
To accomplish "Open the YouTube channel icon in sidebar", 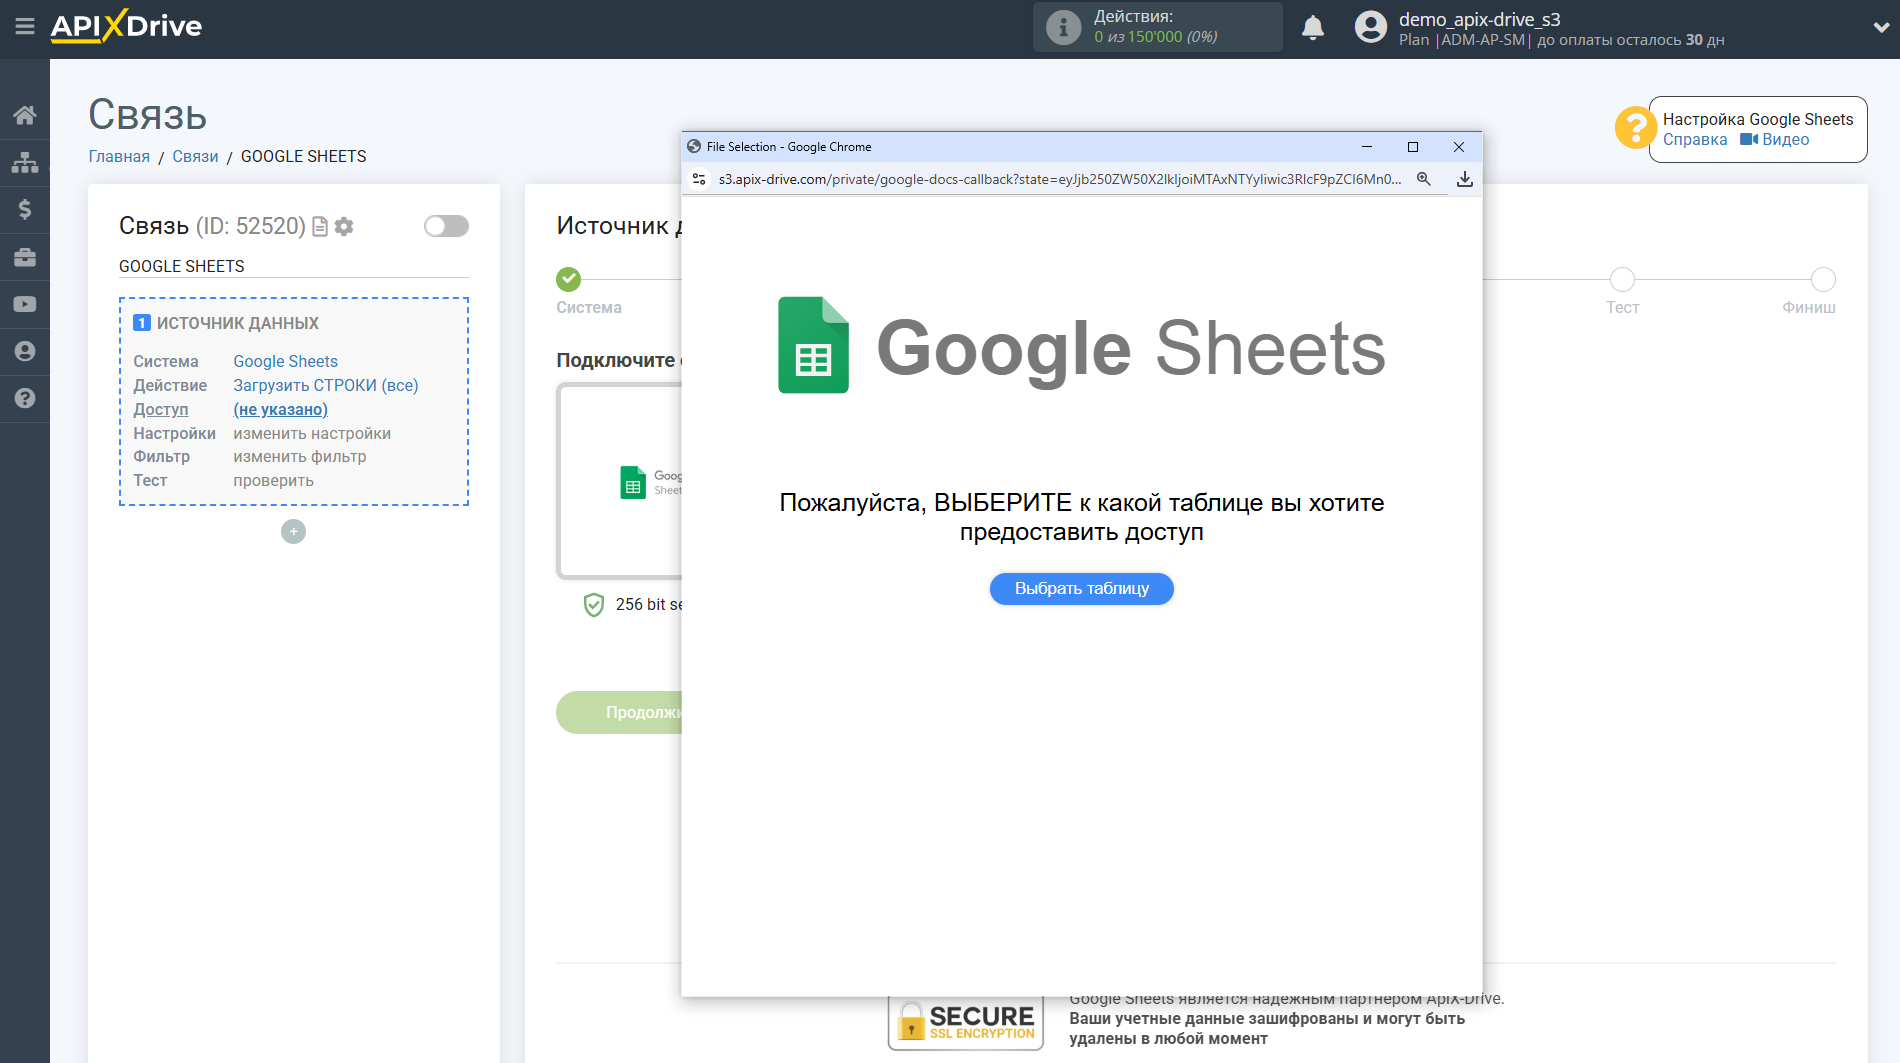I will [25, 304].
